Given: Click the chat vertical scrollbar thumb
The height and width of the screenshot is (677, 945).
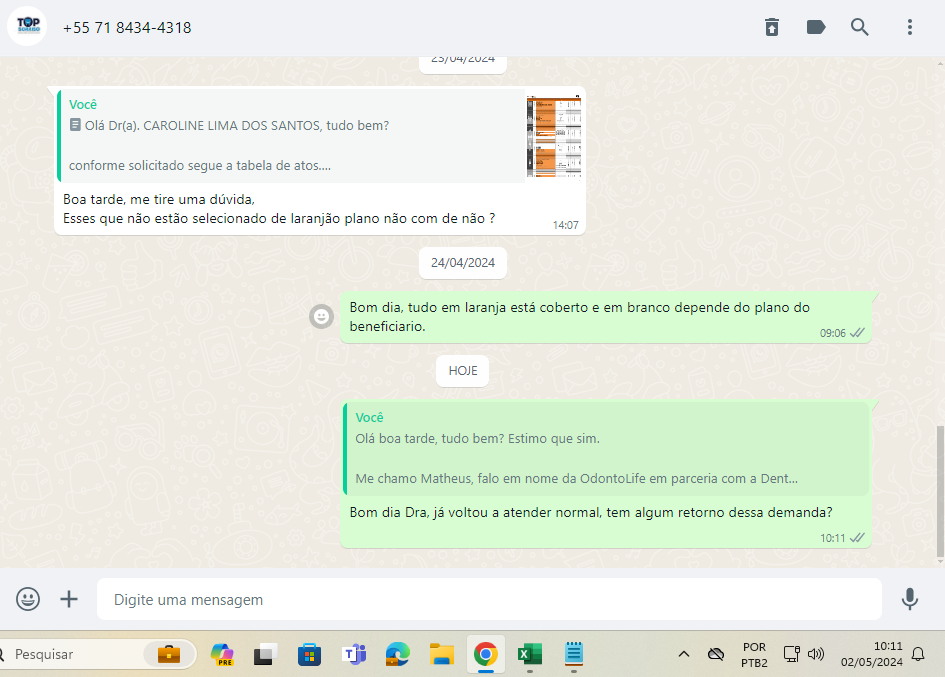Looking at the screenshot, I should 940,491.
